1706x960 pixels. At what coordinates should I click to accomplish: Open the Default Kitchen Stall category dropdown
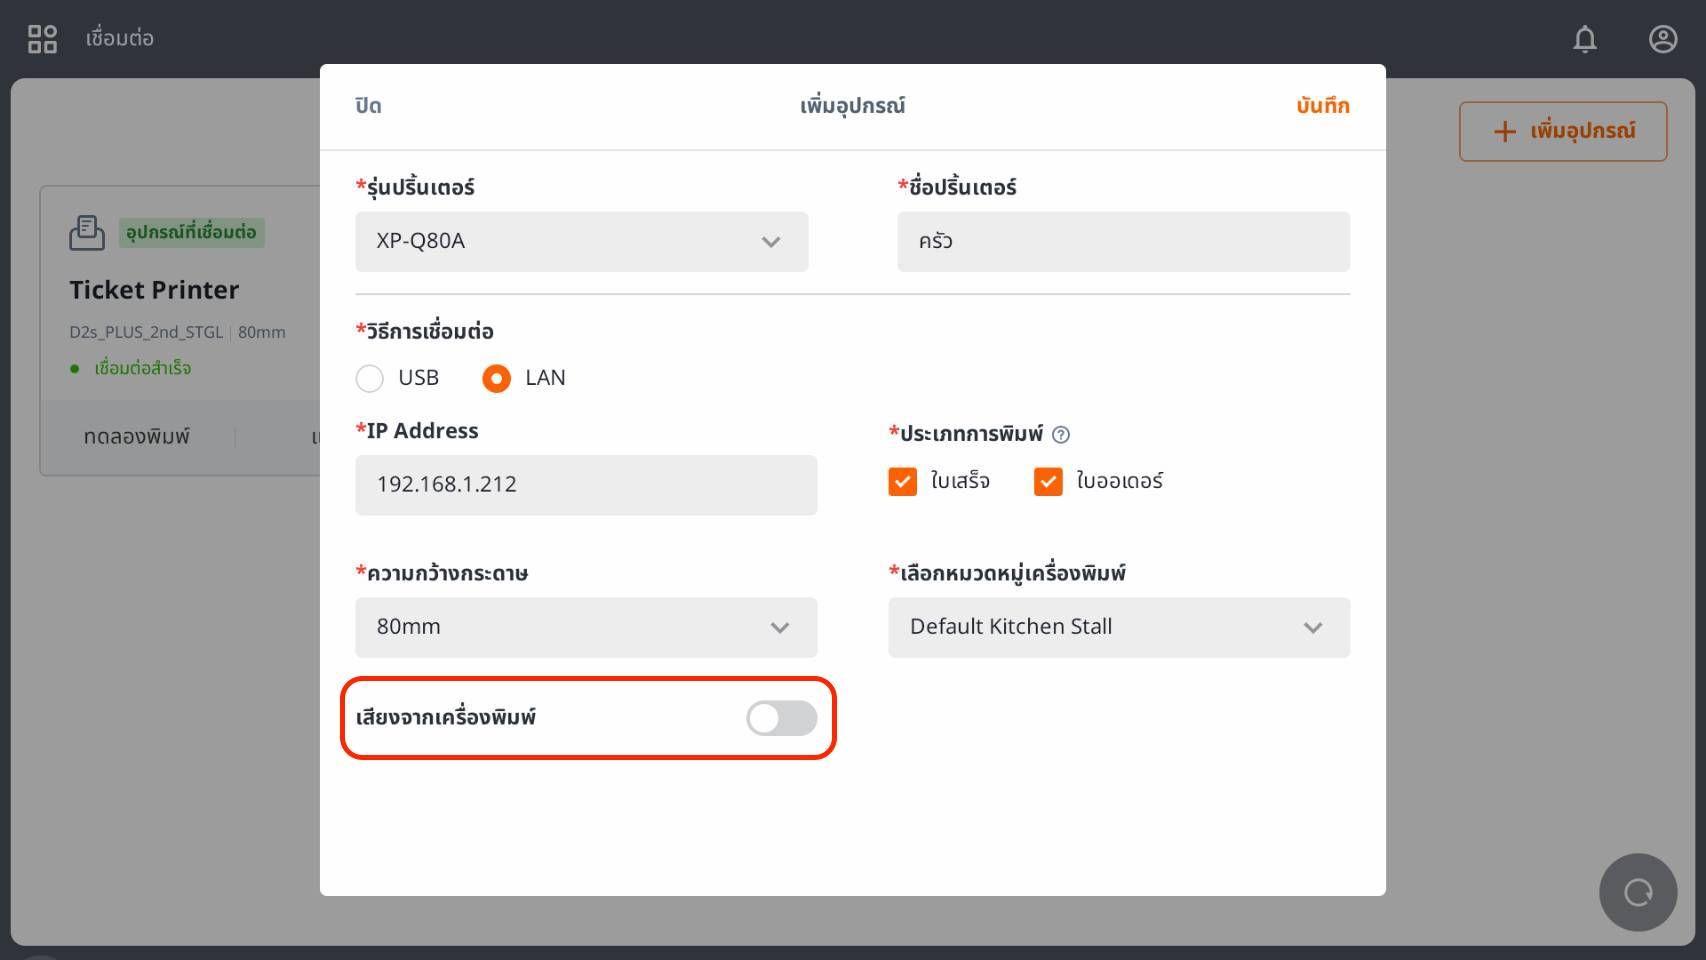(x=1118, y=627)
